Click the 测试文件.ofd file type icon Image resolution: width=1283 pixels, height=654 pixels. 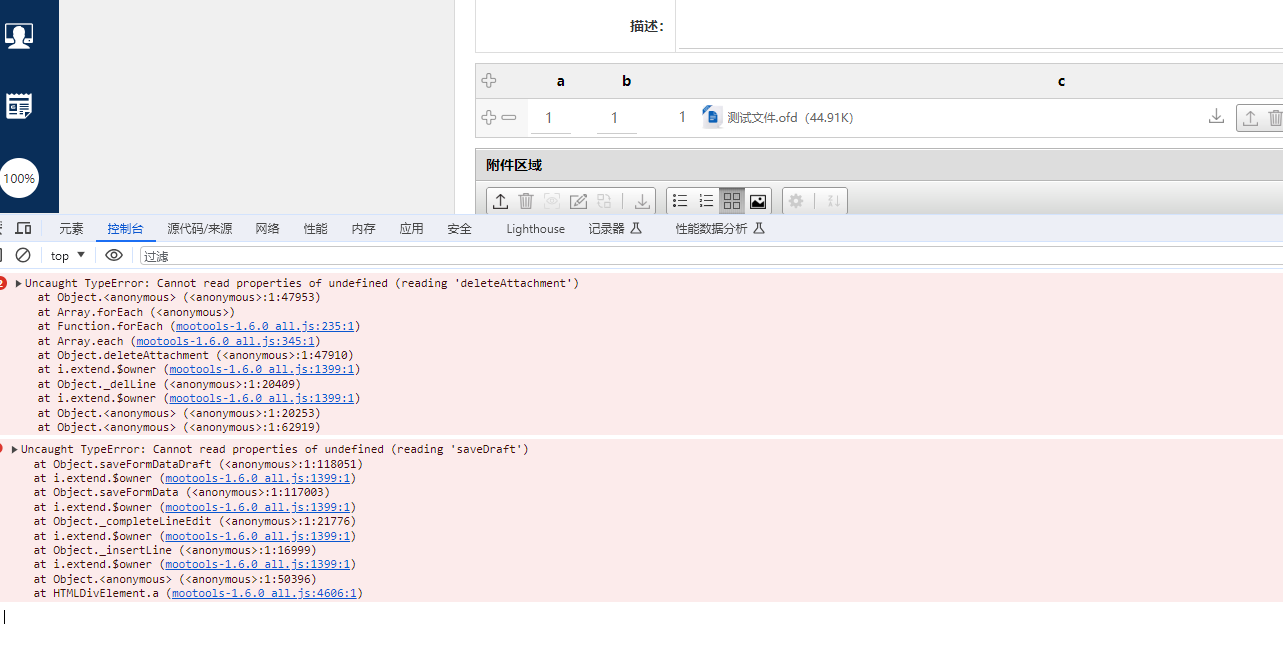click(x=712, y=117)
